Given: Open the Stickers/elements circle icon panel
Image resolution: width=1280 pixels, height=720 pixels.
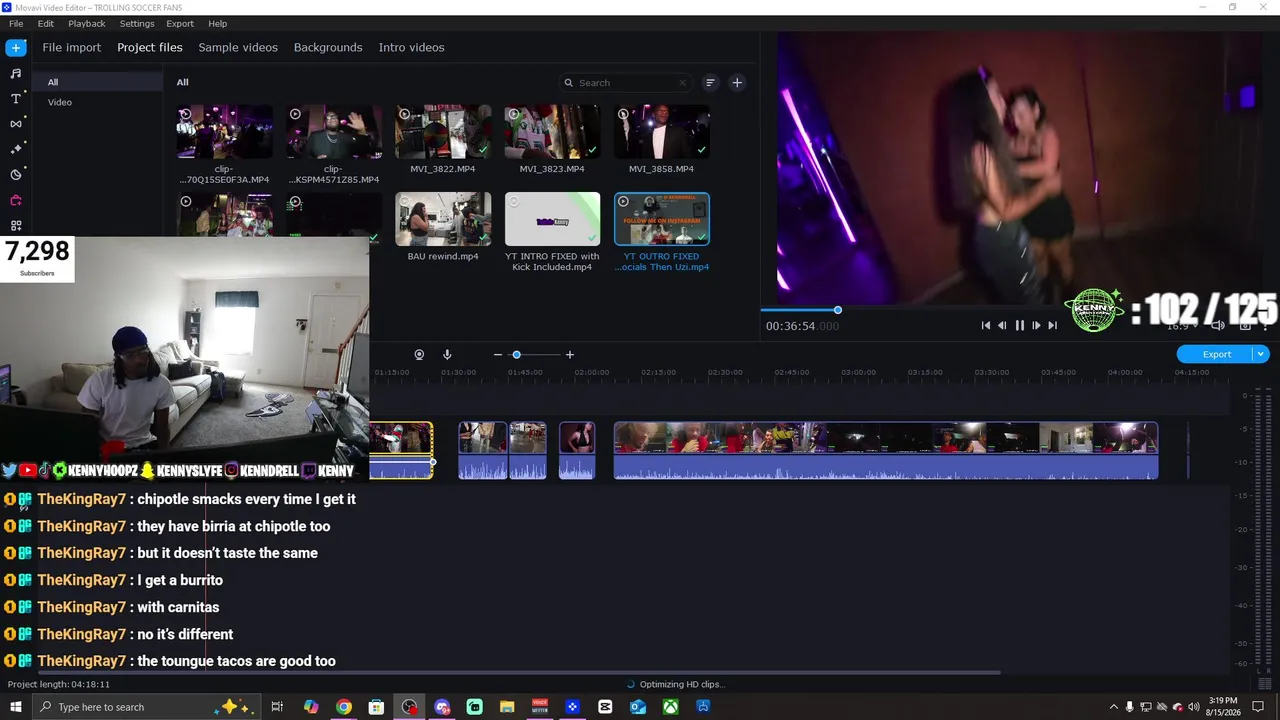Looking at the screenshot, I should pyautogui.click(x=16, y=175).
